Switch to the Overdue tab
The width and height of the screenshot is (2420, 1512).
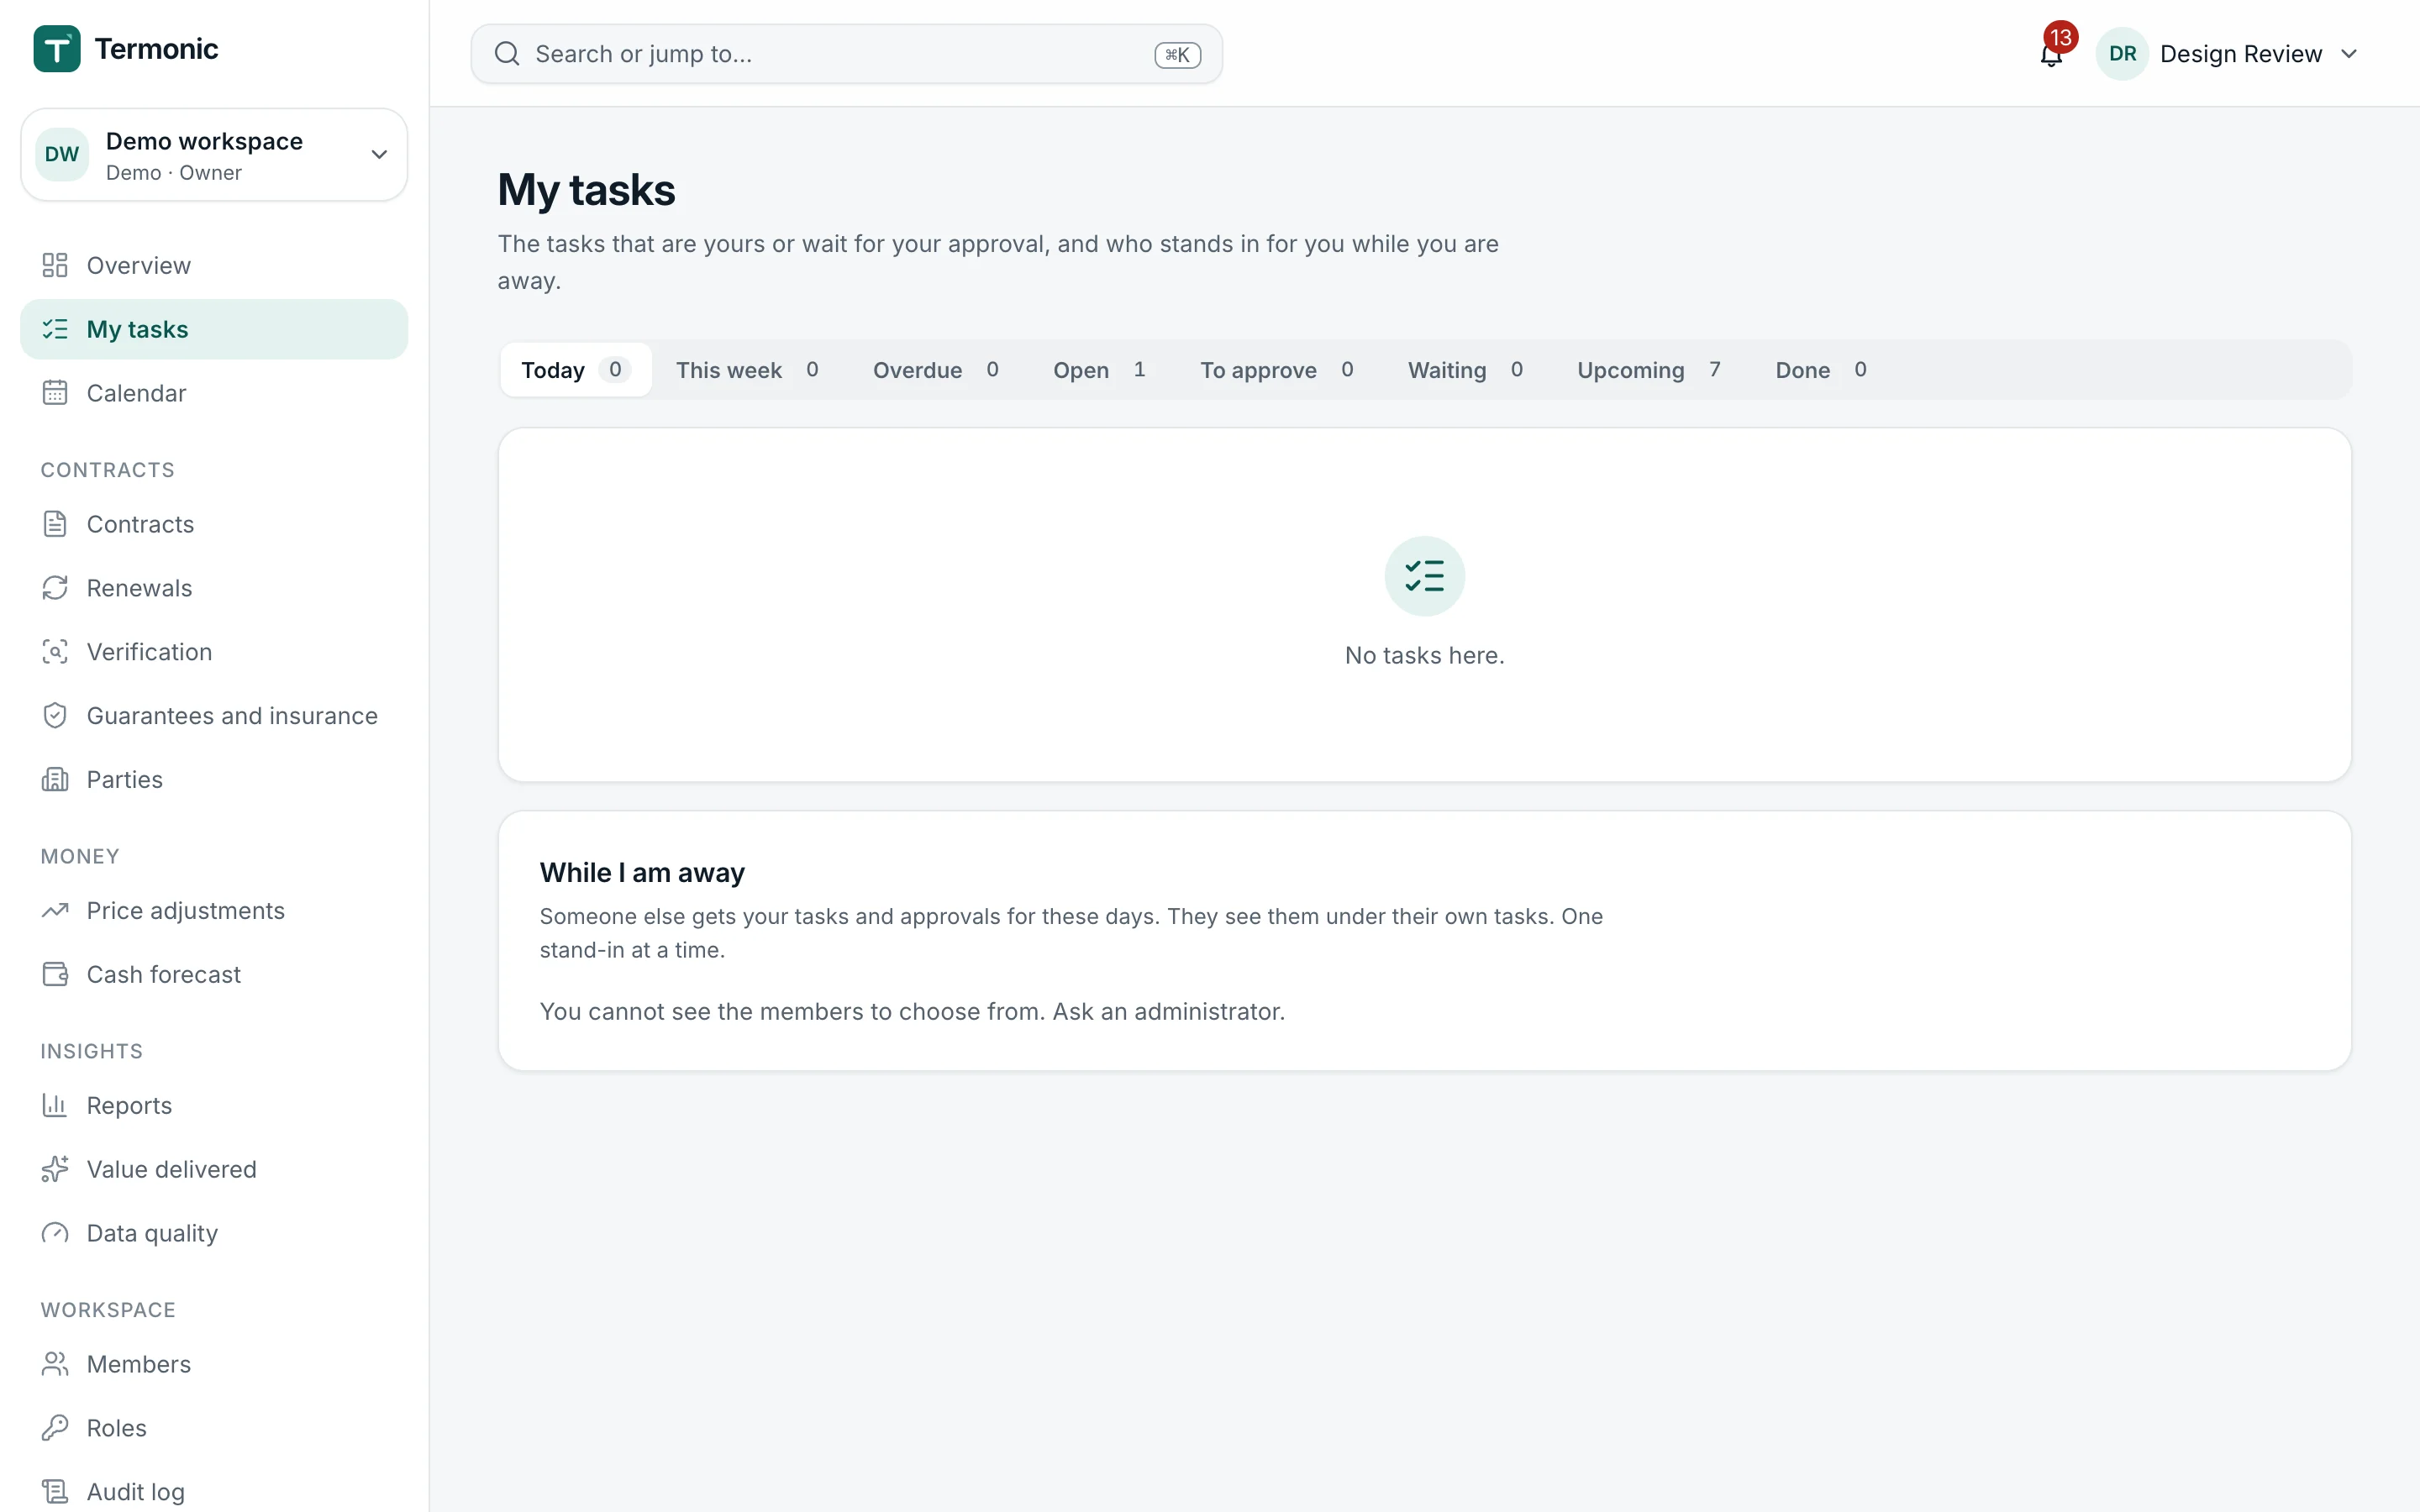pos(936,370)
